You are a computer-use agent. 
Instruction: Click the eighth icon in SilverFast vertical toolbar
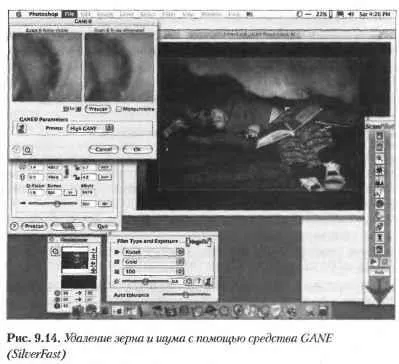tap(380, 215)
